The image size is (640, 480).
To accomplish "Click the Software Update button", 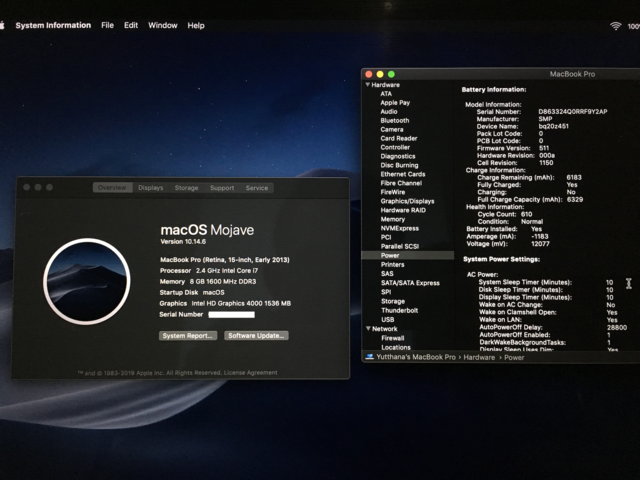I will click(256, 336).
